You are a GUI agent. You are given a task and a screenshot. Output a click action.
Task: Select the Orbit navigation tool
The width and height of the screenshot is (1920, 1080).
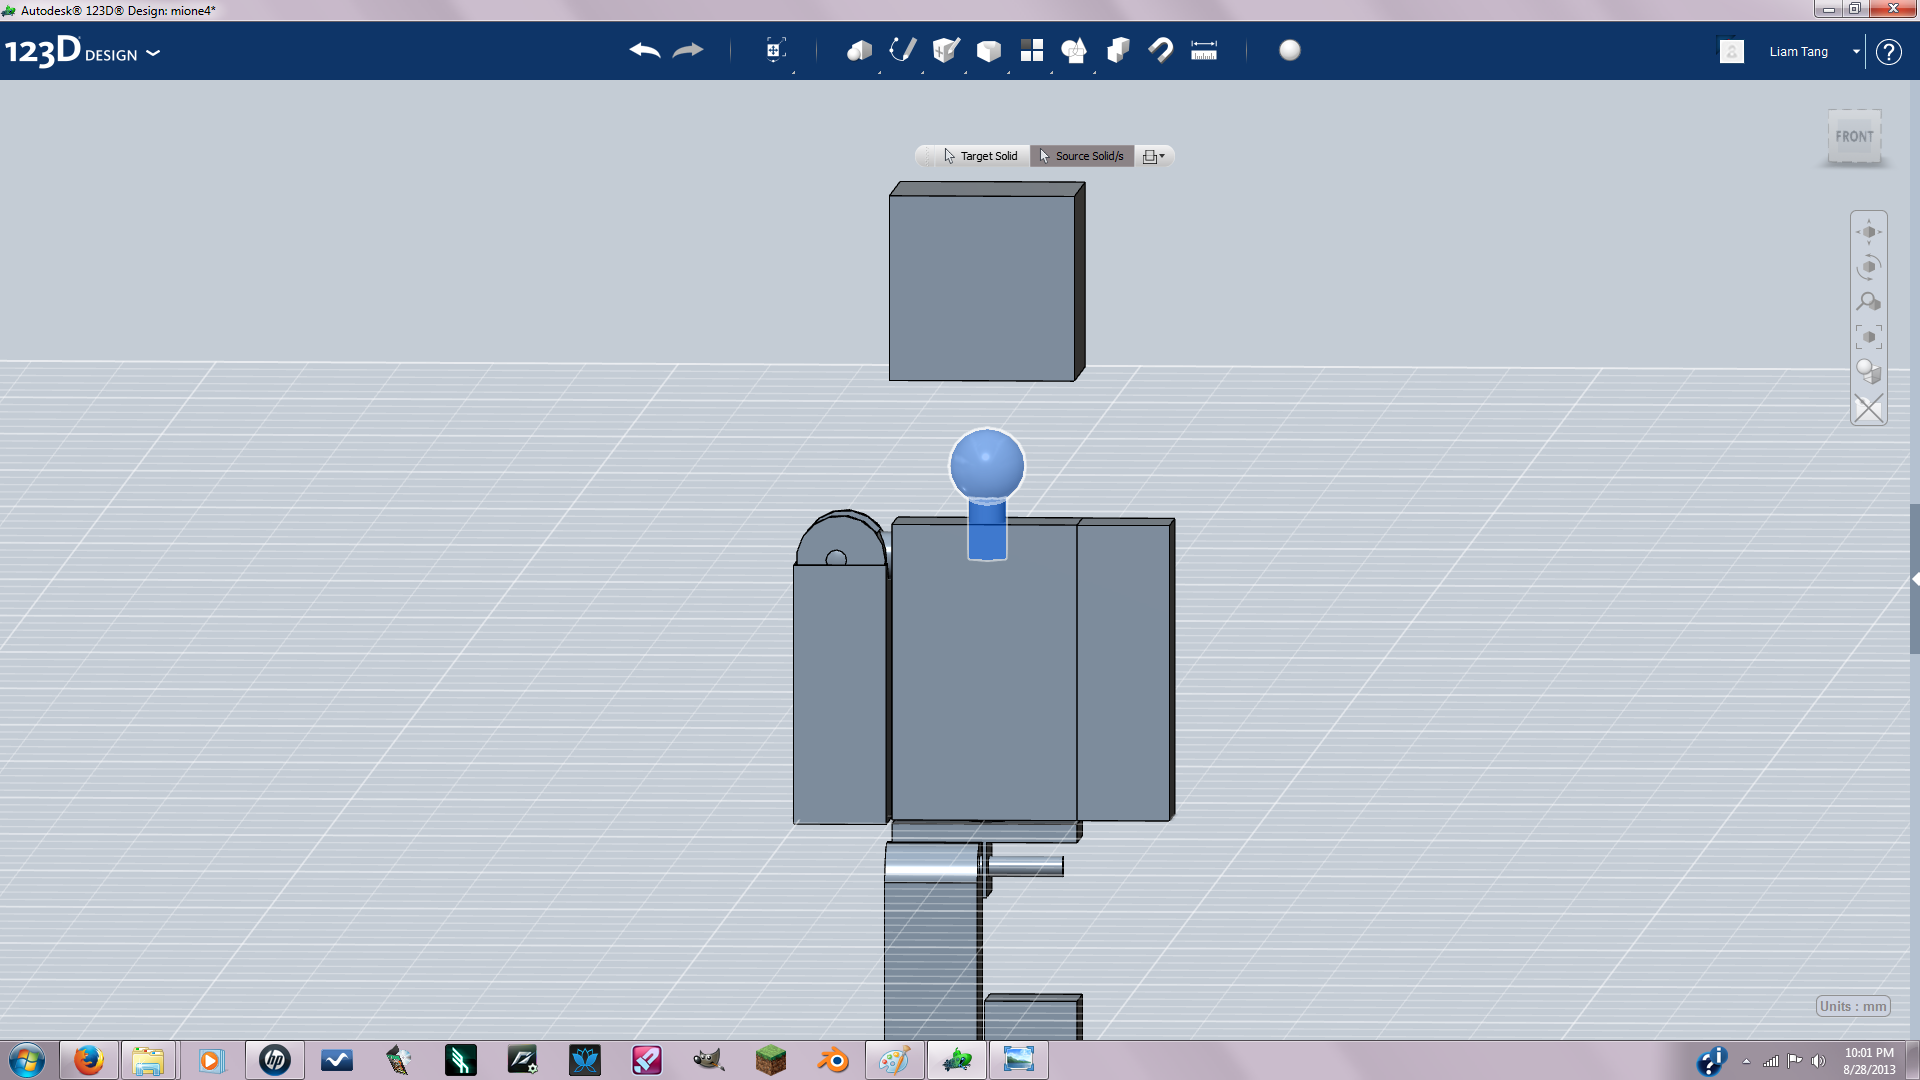tap(1868, 267)
